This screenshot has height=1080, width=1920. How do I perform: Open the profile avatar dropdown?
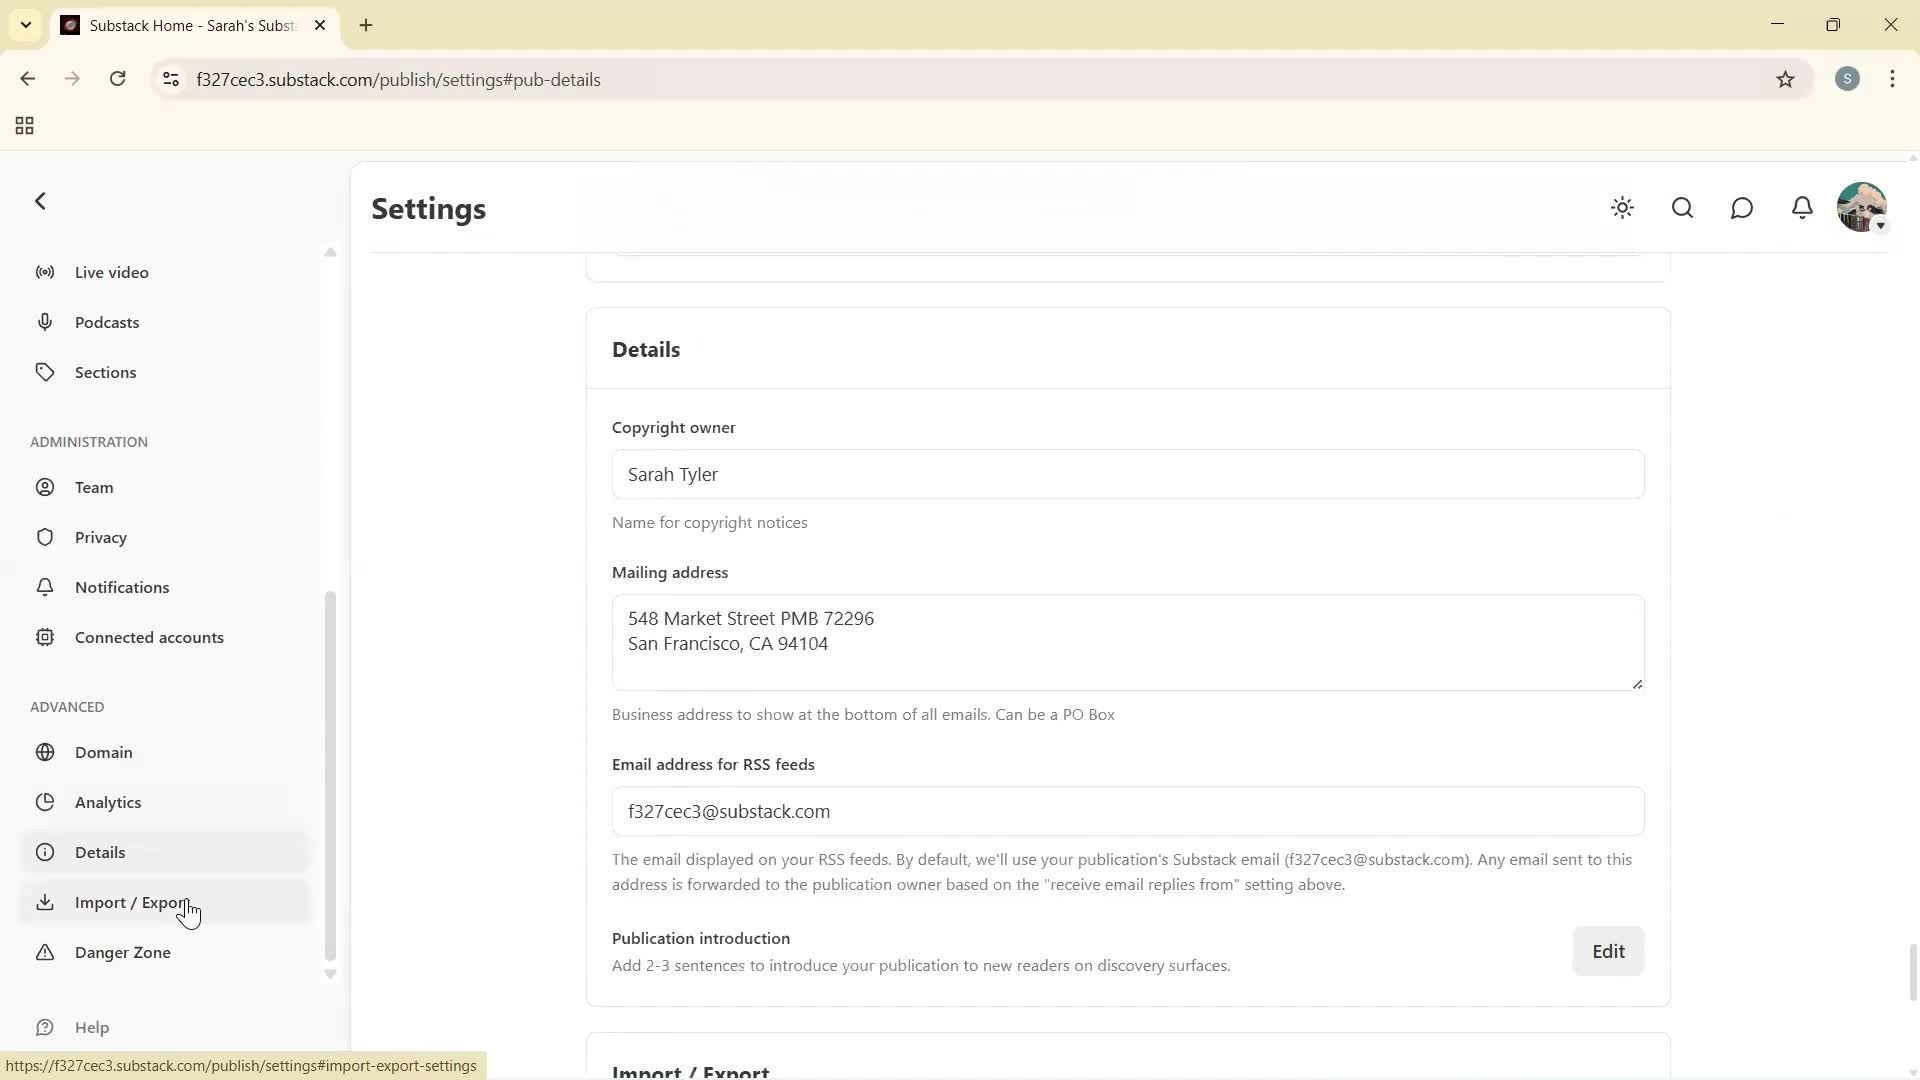tap(1861, 207)
